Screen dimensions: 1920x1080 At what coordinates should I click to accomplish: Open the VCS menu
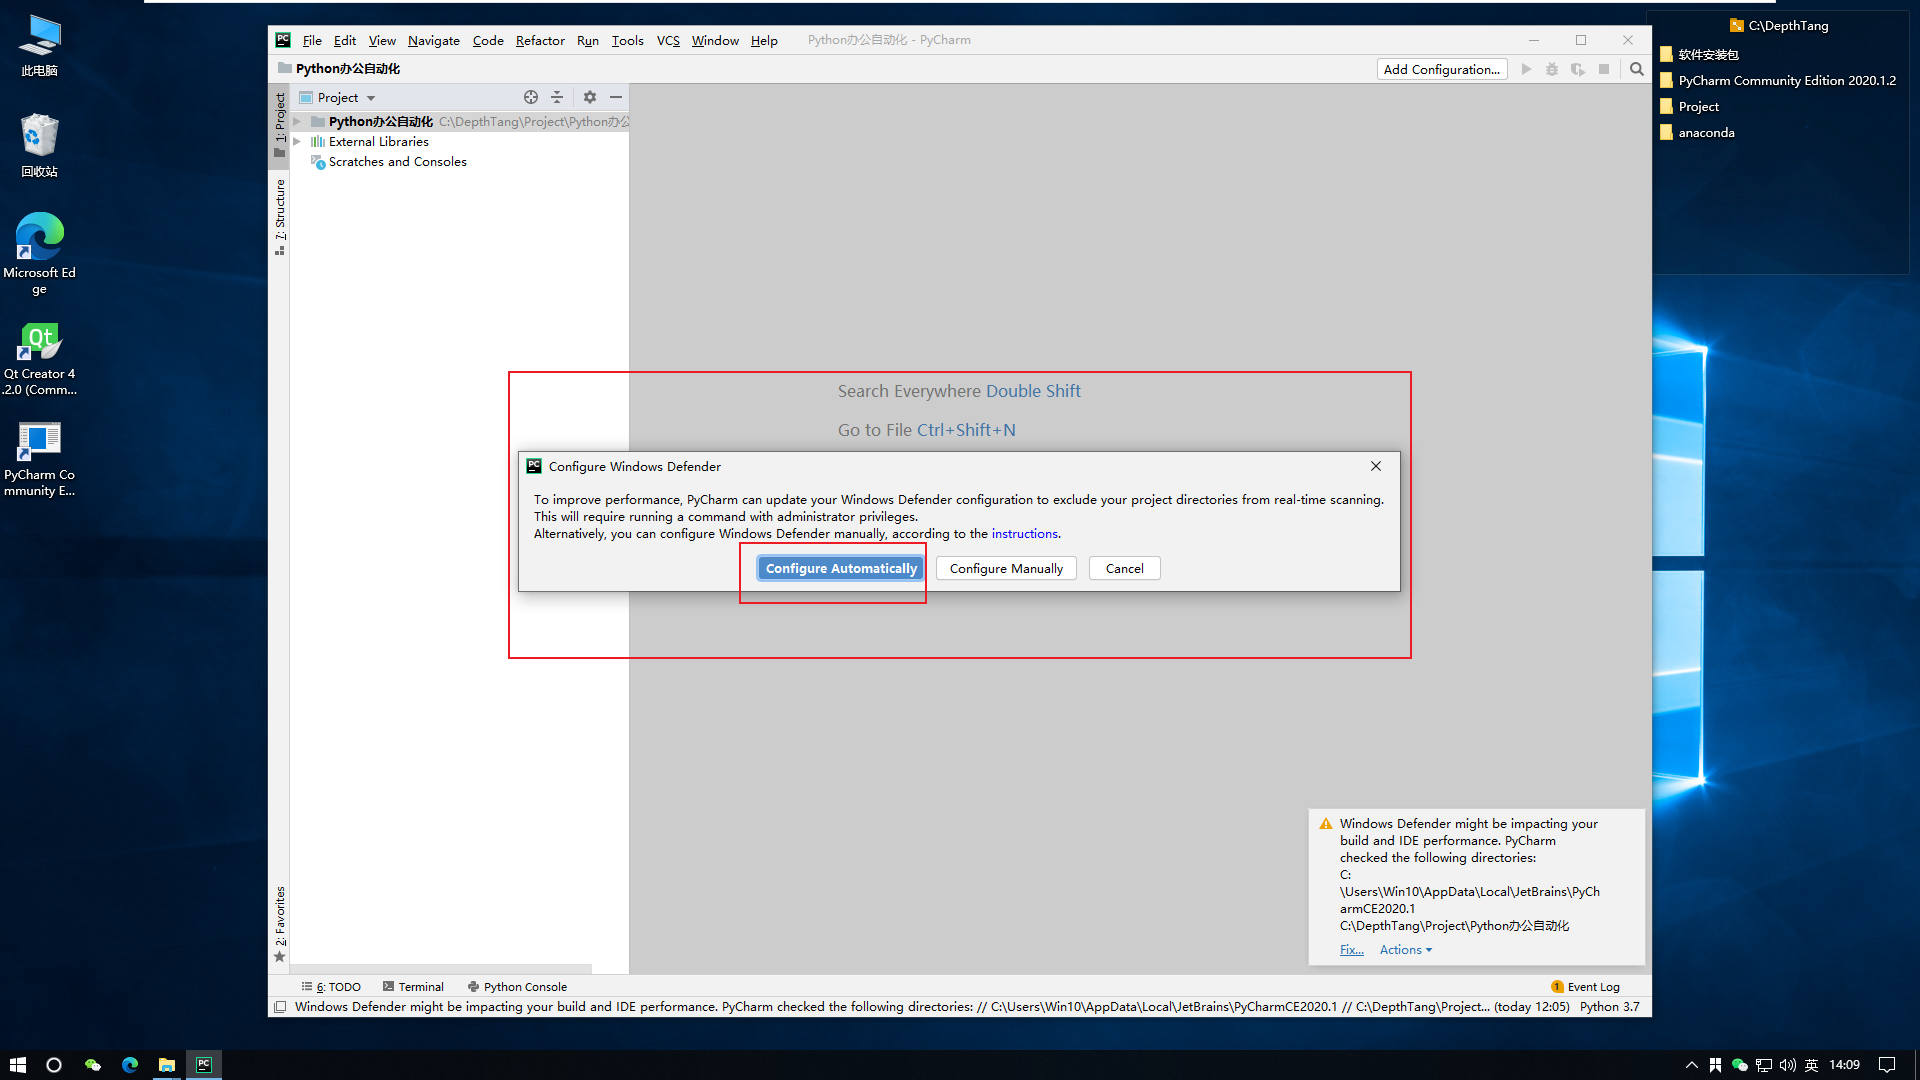point(668,40)
